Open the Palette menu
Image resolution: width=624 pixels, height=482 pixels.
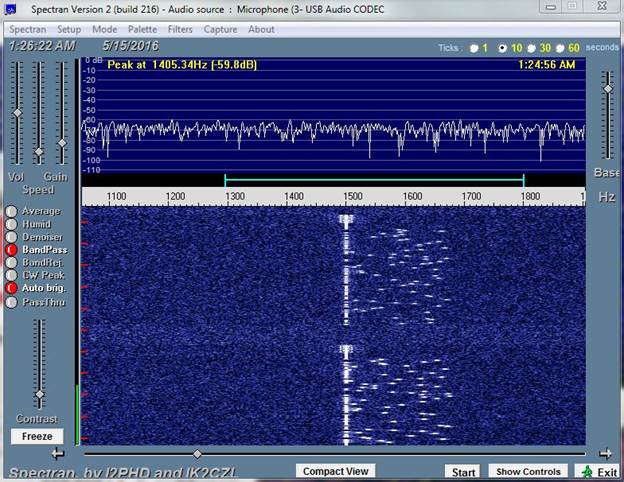(142, 29)
